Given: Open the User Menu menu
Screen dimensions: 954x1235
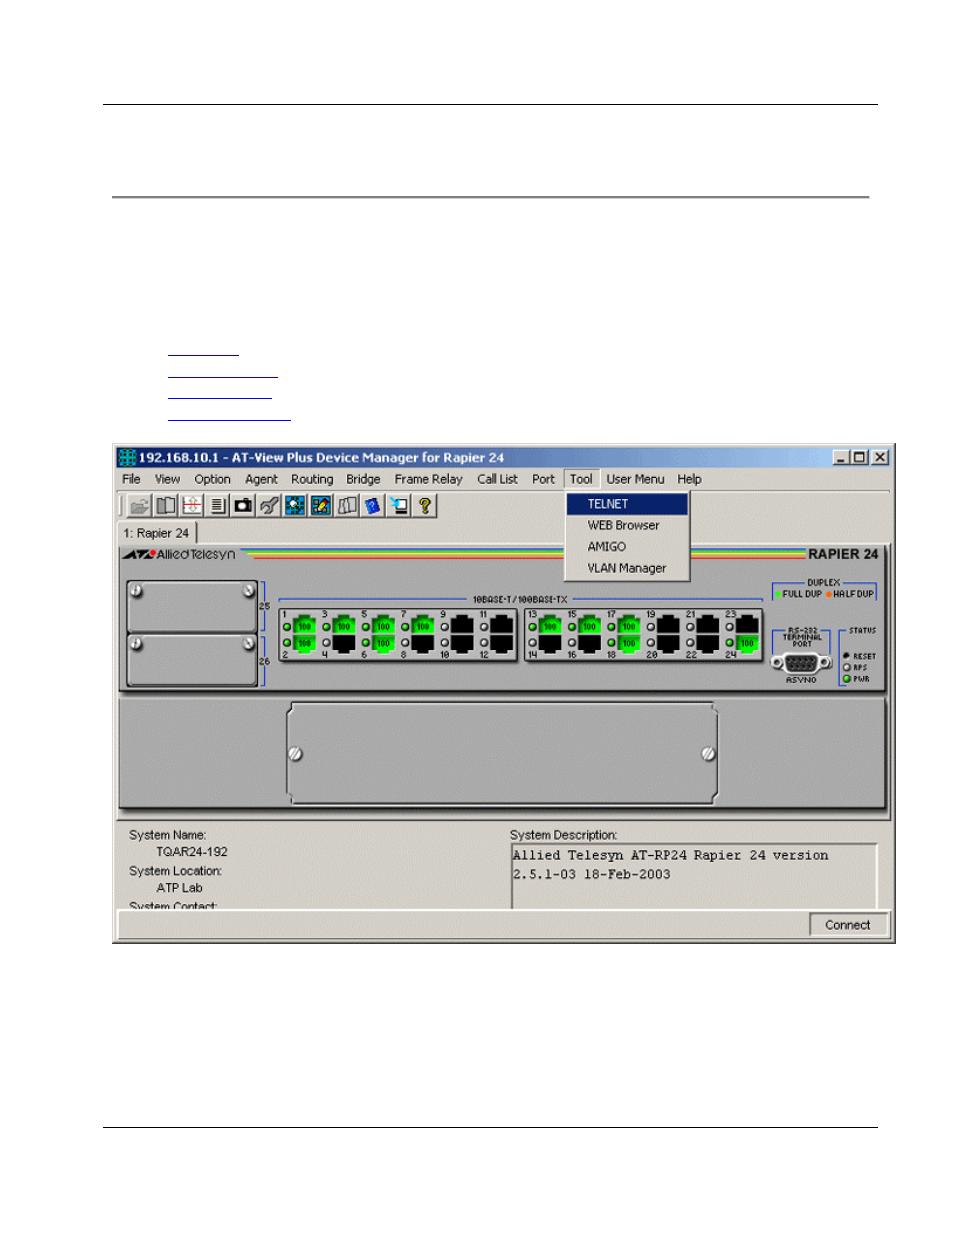Looking at the screenshot, I should (x=635, y=479).
